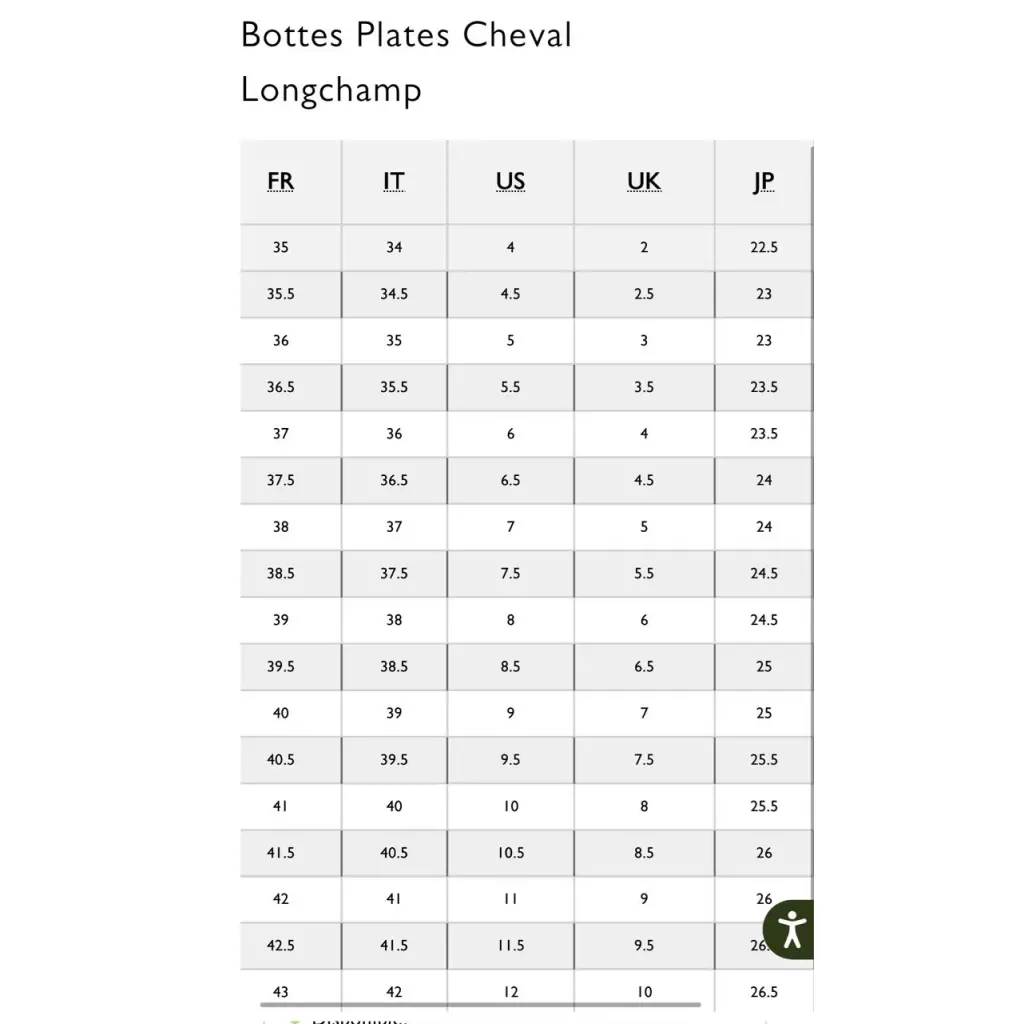This screenshot has height=1024, width=1024.
Task: Select the US size 7 cell
Action: click(x=510, y=527)
